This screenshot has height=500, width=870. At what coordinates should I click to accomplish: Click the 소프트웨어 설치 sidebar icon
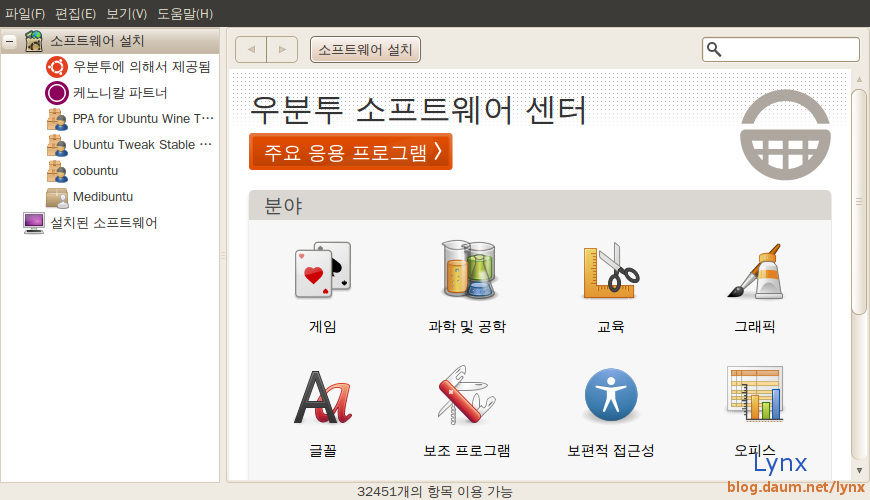pyautogui.click(x=34, y=41)
